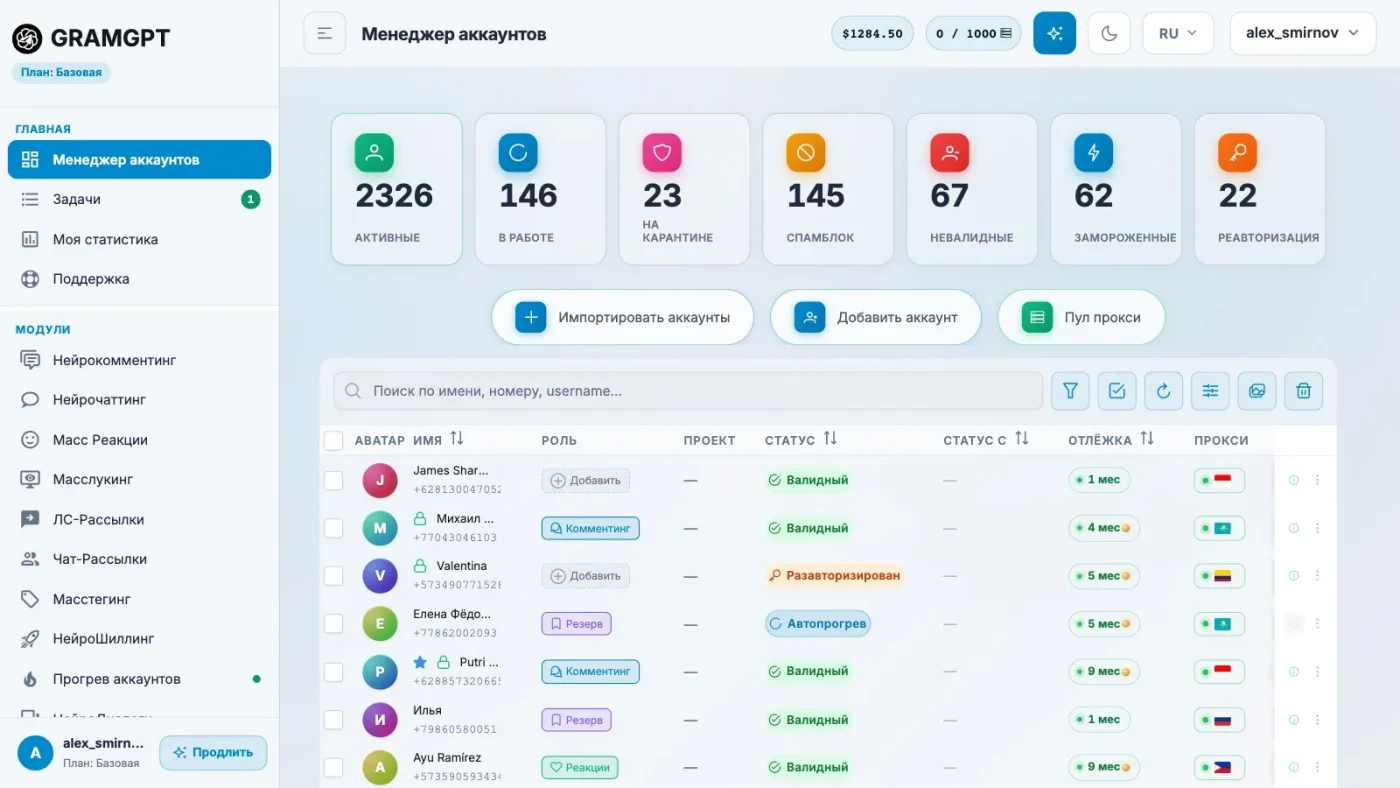Click the select-all checkmark icon in toolbar

coord(1117,391)
